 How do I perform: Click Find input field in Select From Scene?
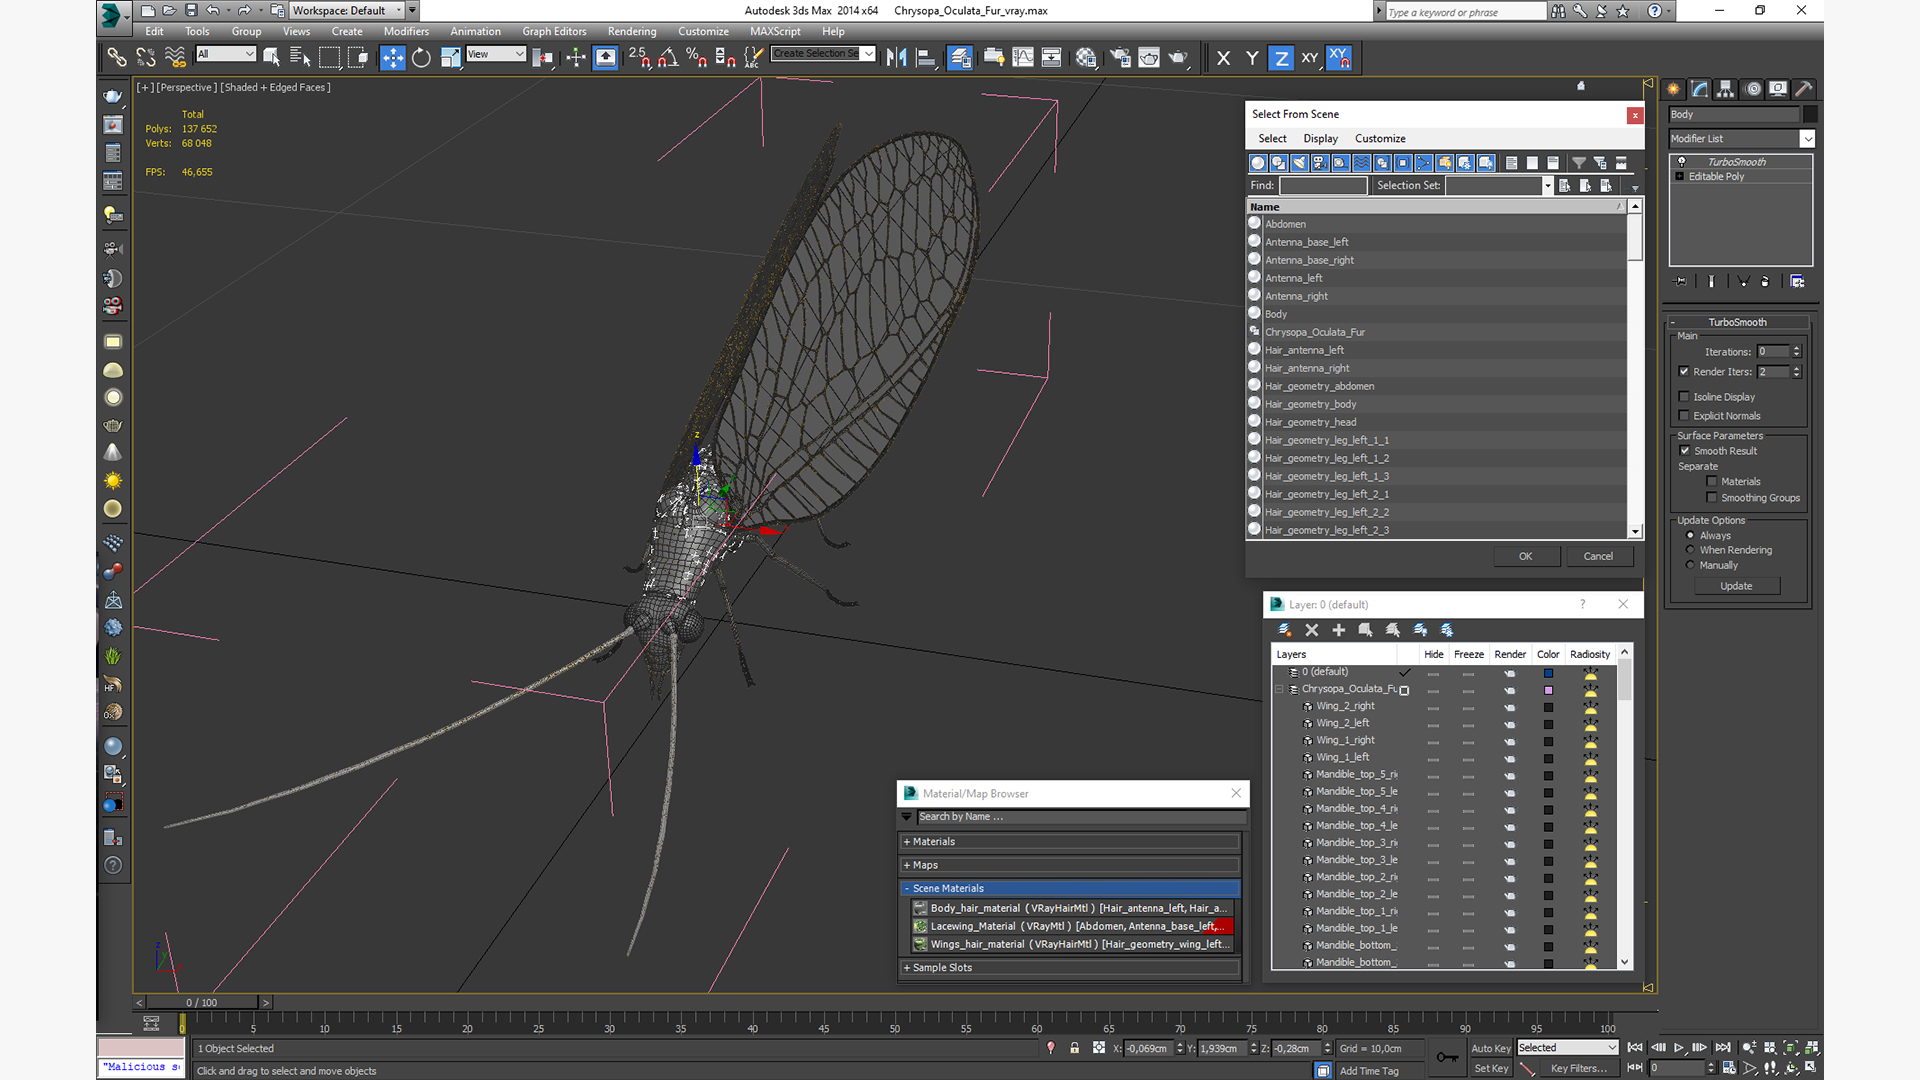point(1321,186)
